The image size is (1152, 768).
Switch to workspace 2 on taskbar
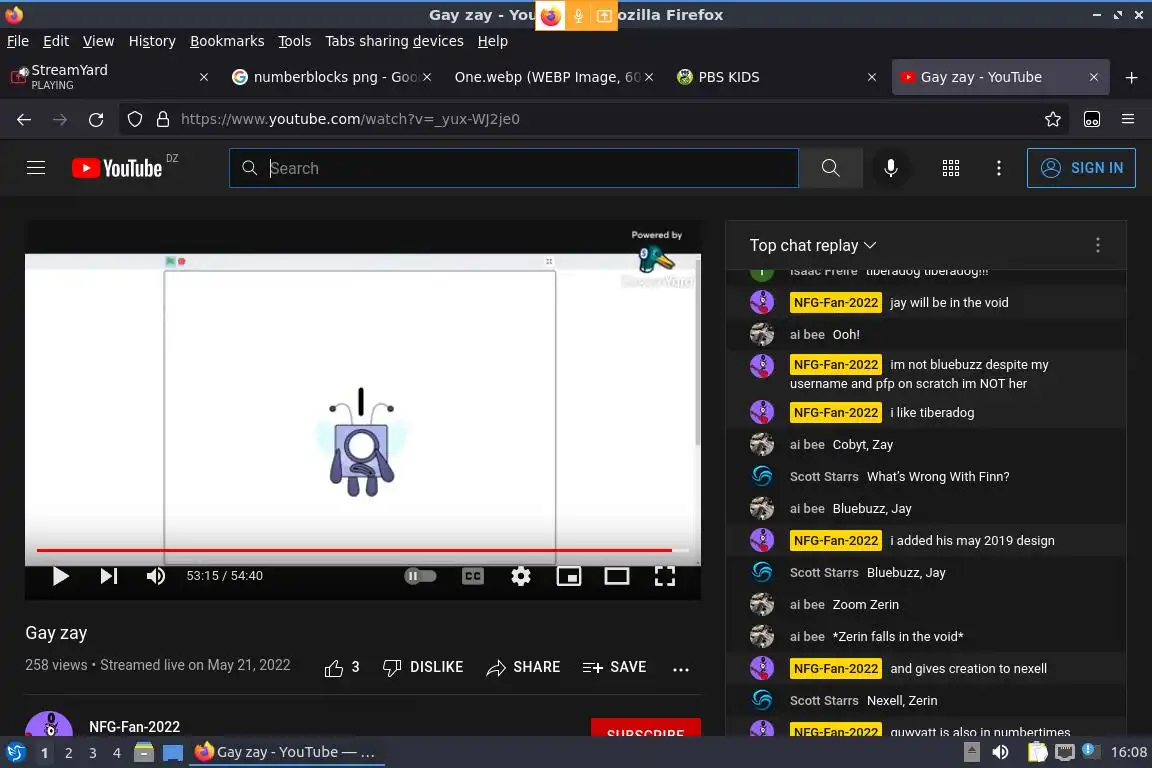68,753
